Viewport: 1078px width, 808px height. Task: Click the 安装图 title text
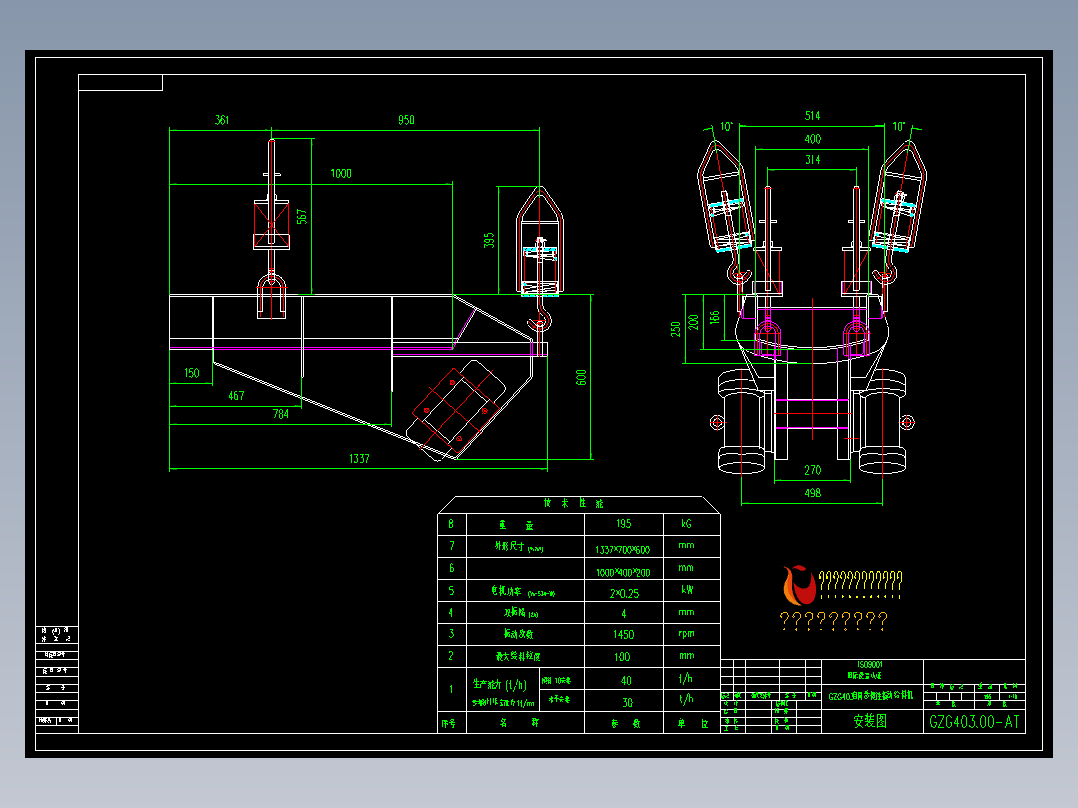click(870, 721)
